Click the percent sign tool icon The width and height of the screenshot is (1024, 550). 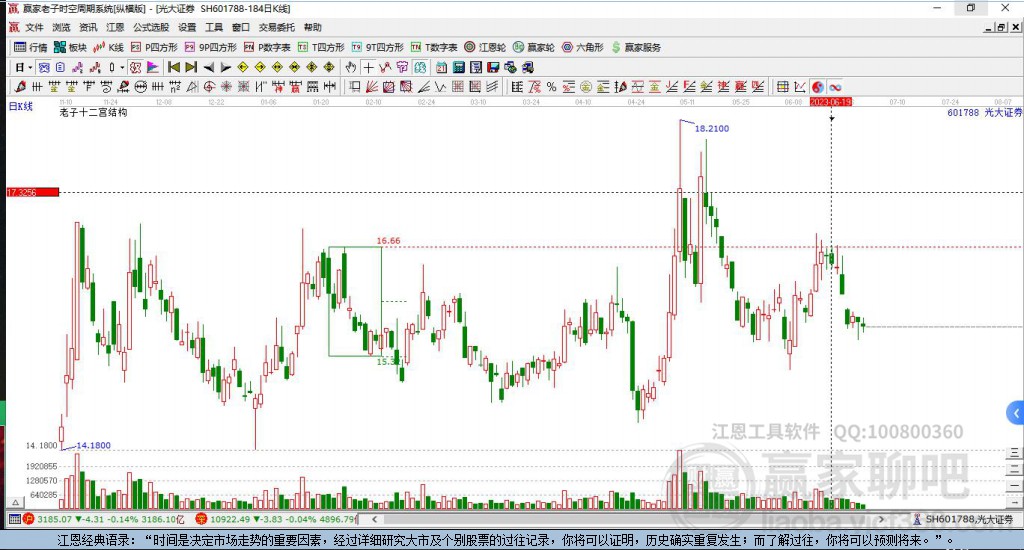tap(551, 87)
